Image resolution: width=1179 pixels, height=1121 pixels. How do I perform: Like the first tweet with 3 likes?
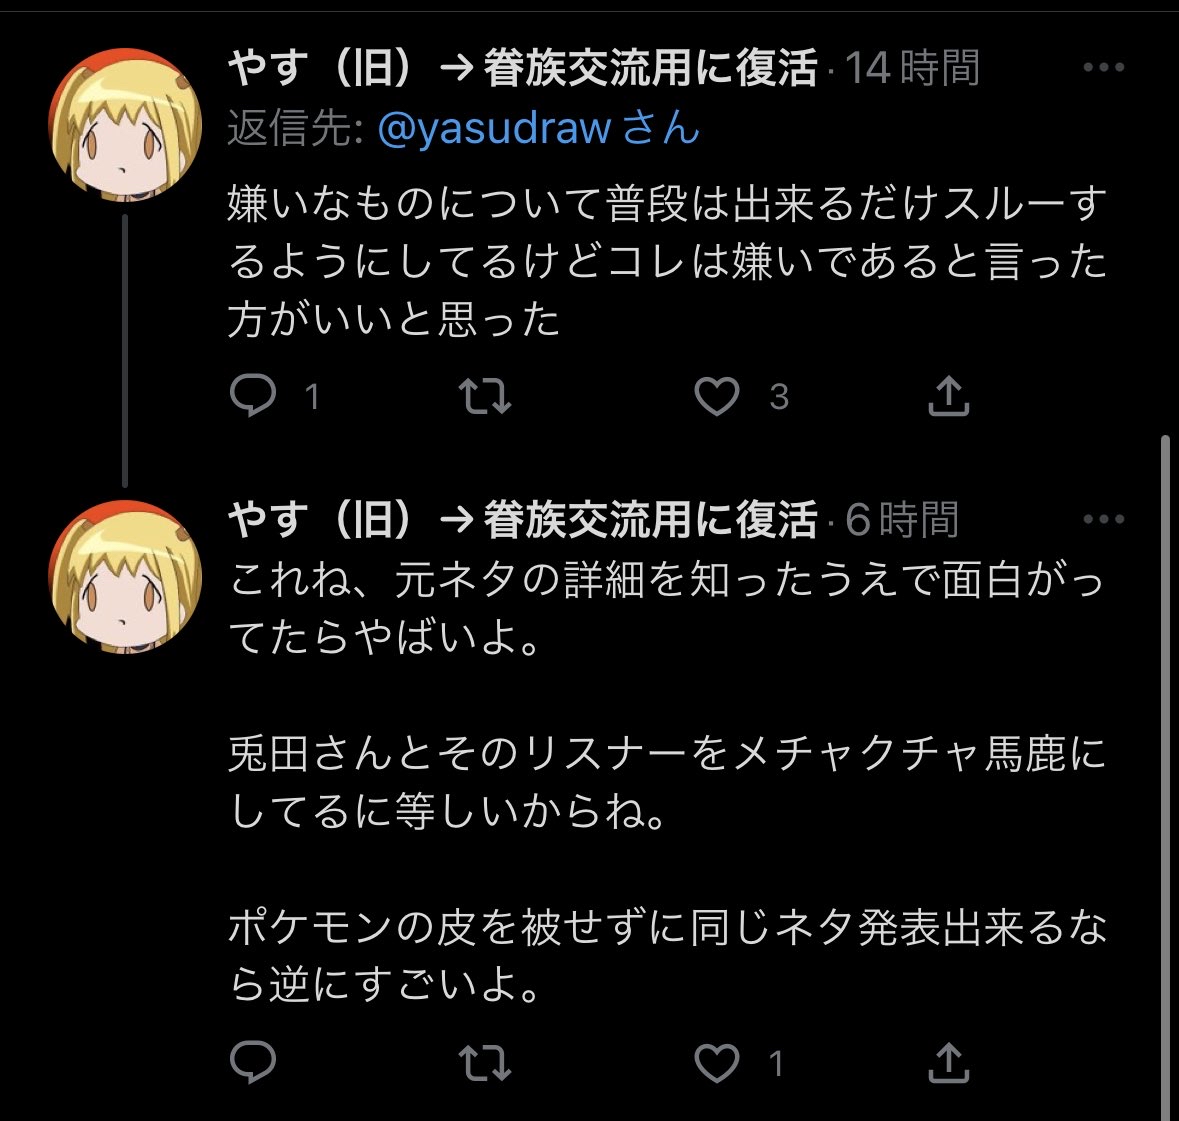tap(717, 396)
